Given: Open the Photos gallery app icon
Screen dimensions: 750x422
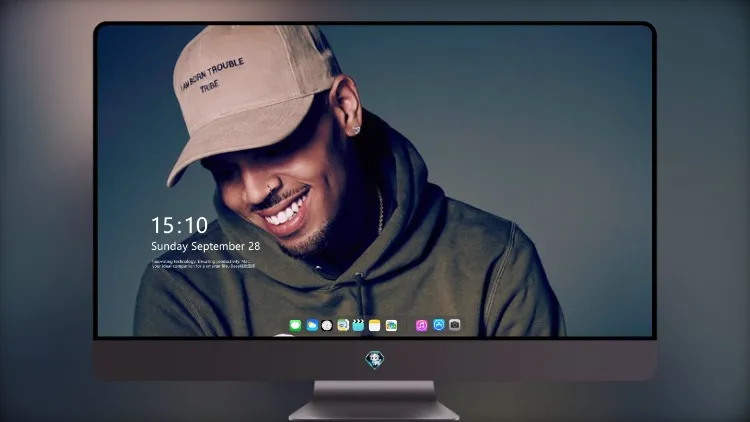Looking at the screenshot, I should click(x=391, y=325).
